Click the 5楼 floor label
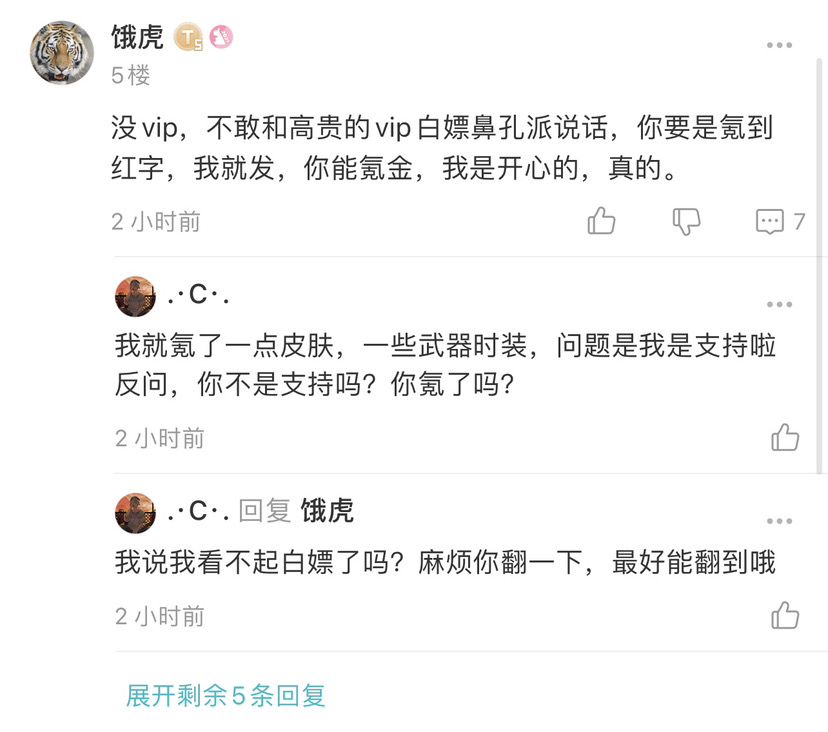This screenshot has width=828, height=732. coord(131,75)
